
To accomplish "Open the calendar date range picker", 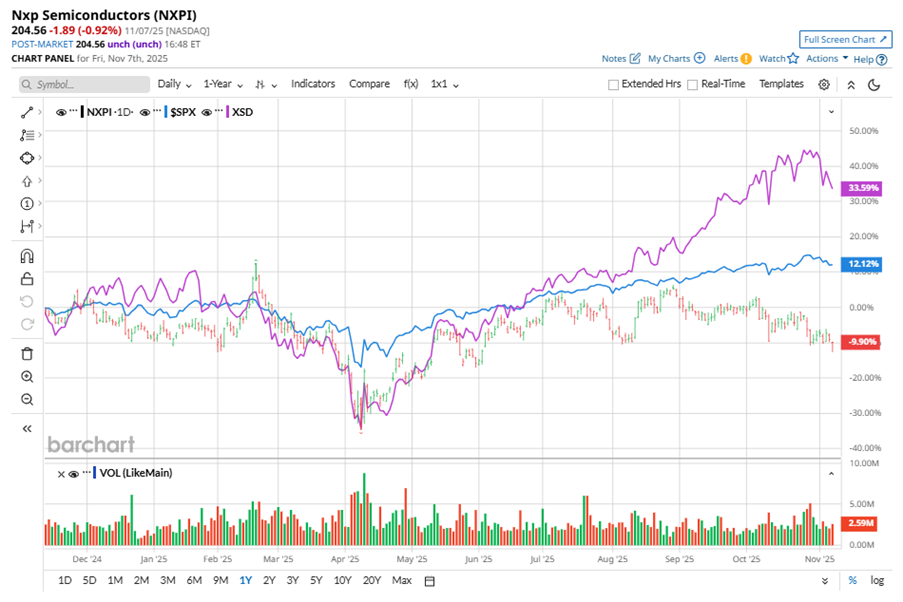I will pos(430,581).
